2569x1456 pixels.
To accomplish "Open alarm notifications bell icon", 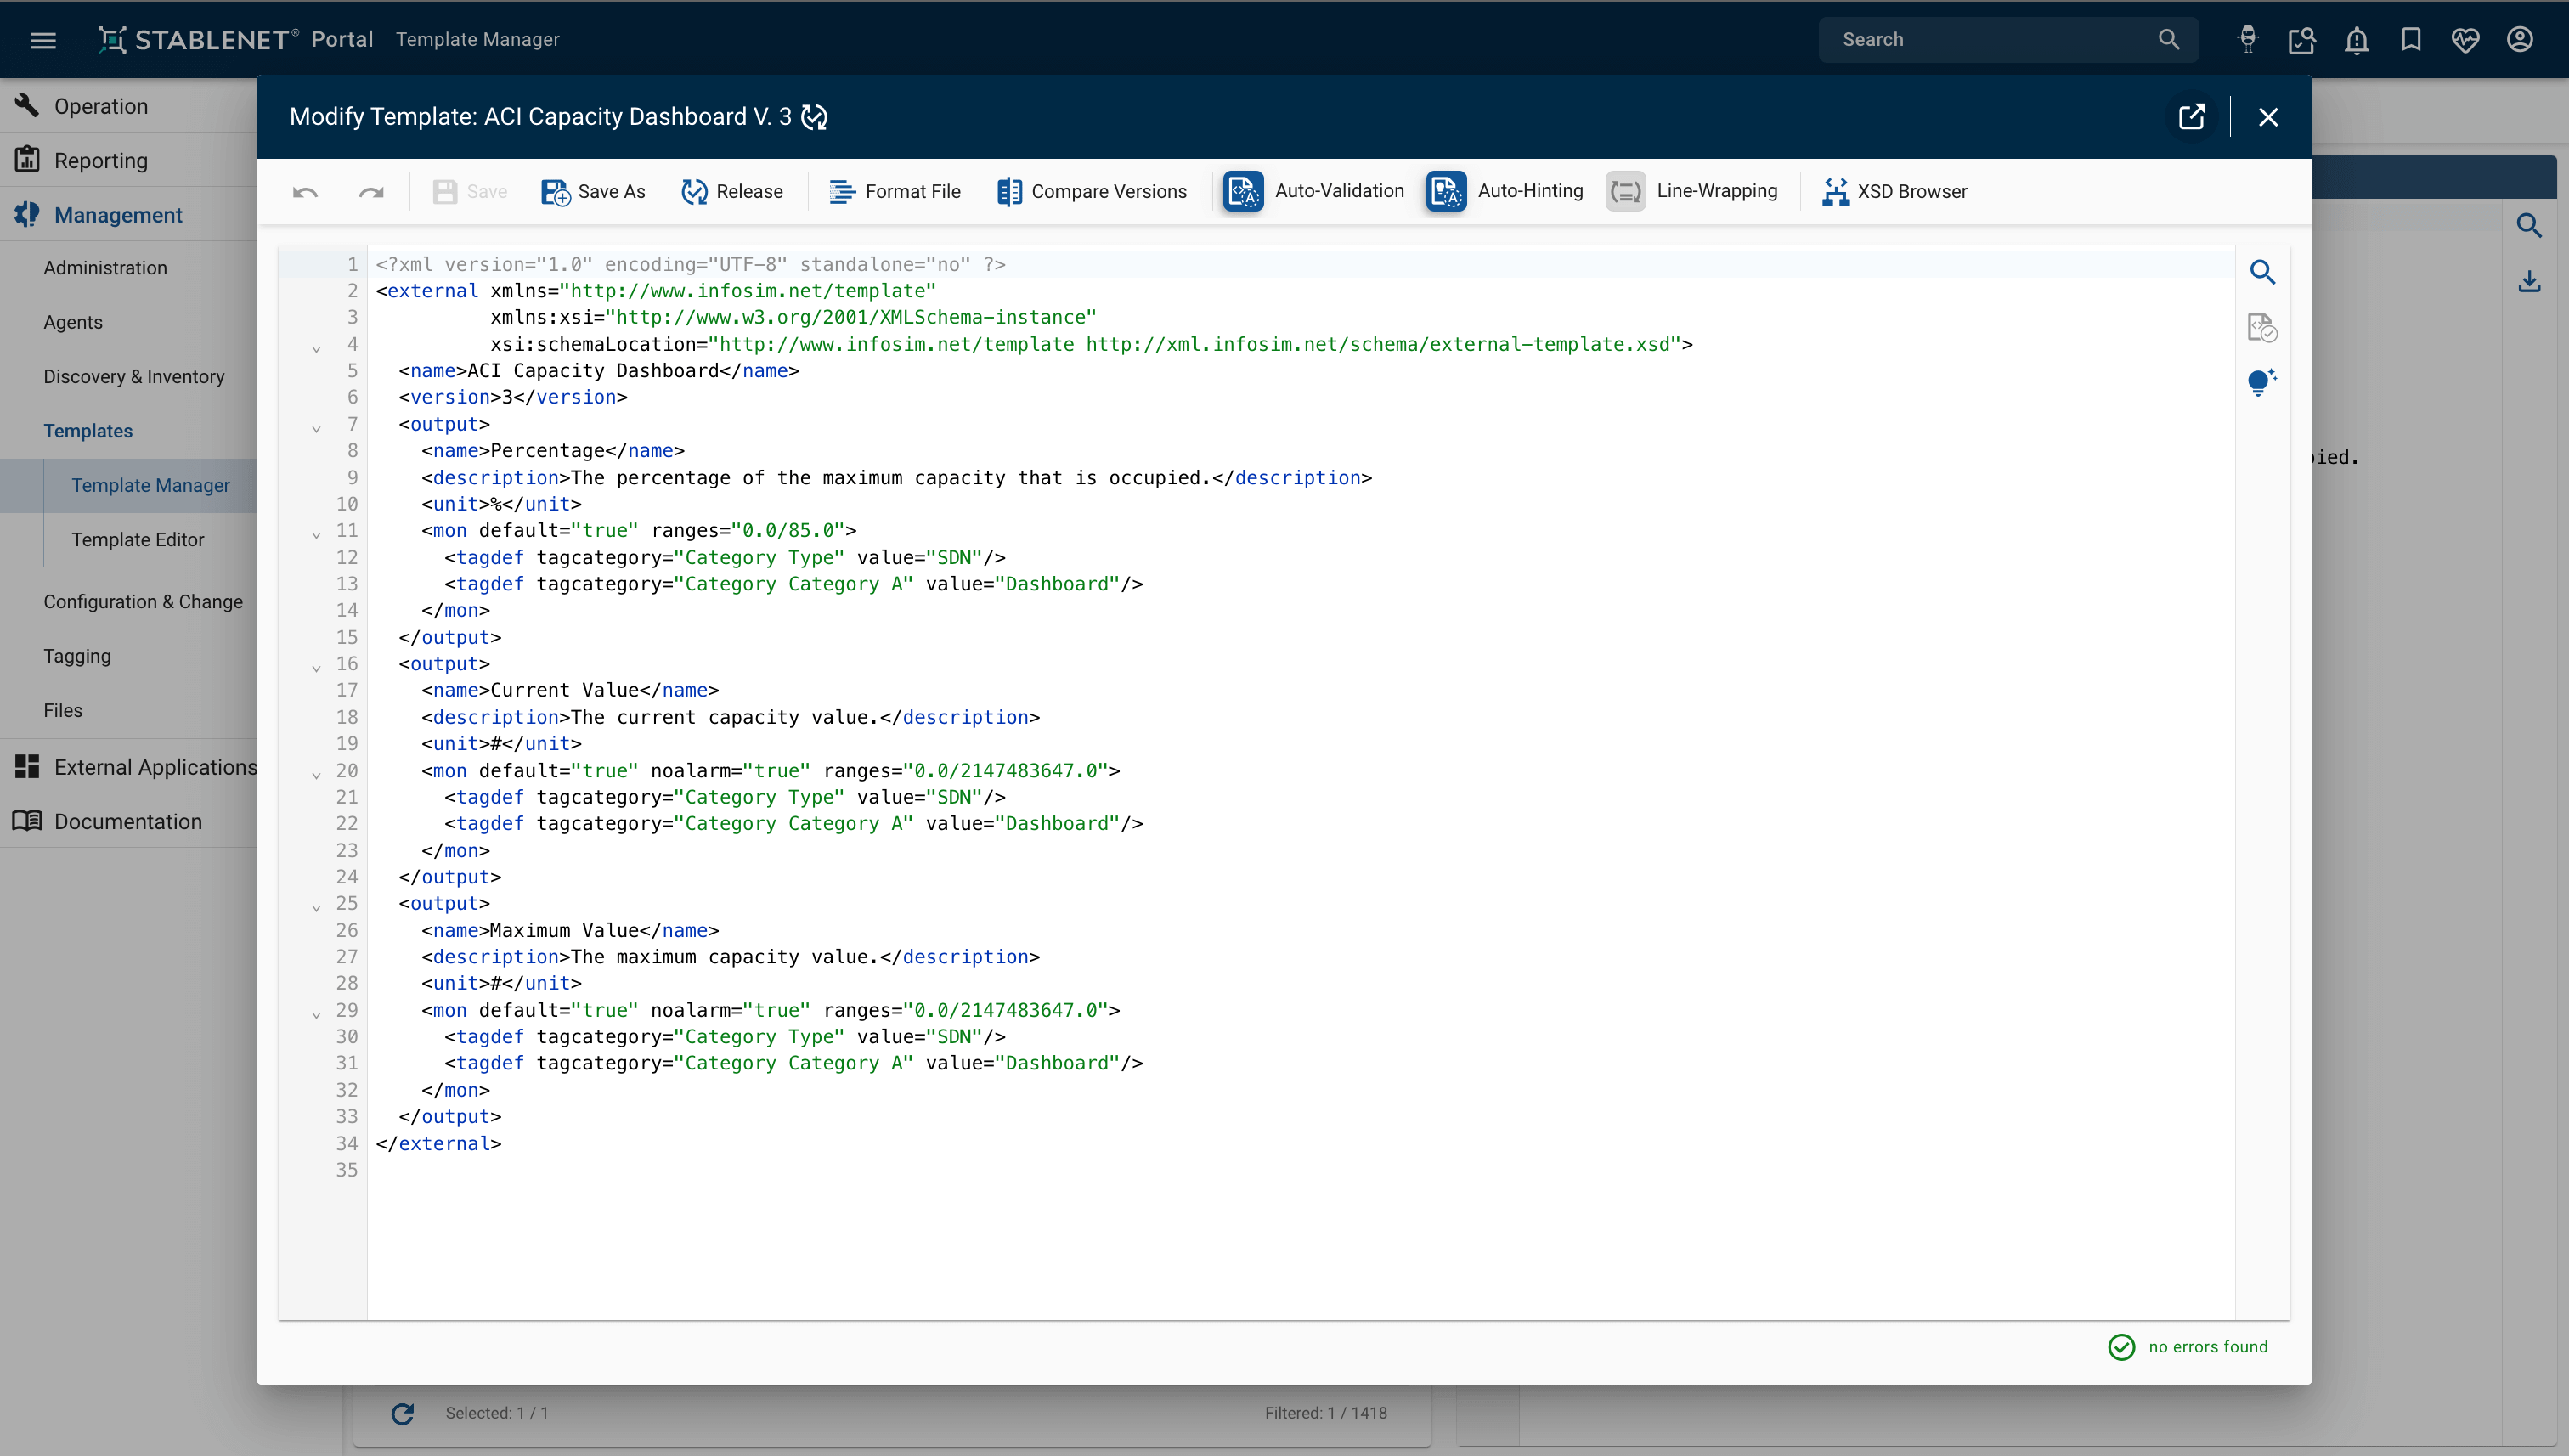I will tap(2357, 40).
